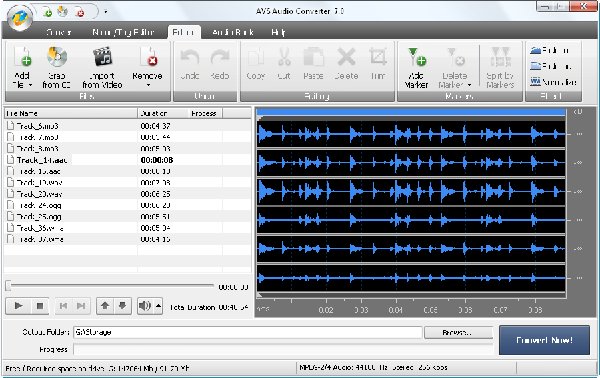Click Grab from CD icon
The image size is (600, 378).
pyautogui.click(x=57, y=57)
